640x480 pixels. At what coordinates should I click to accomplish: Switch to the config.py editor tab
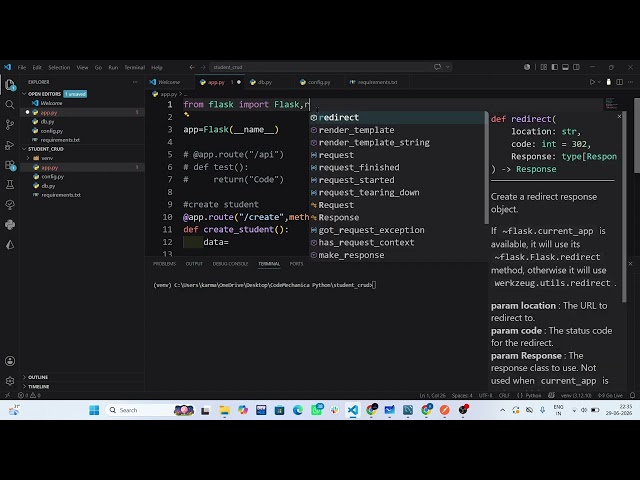319,82
